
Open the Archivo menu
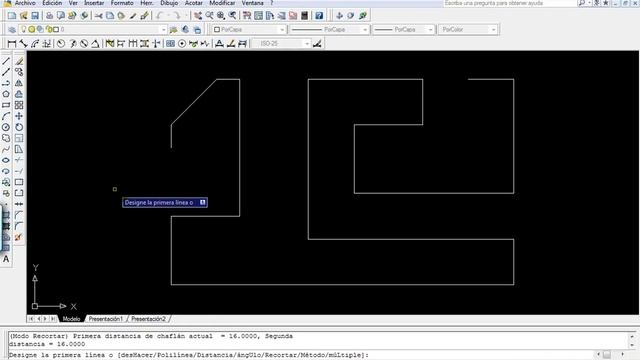point(25,3)
